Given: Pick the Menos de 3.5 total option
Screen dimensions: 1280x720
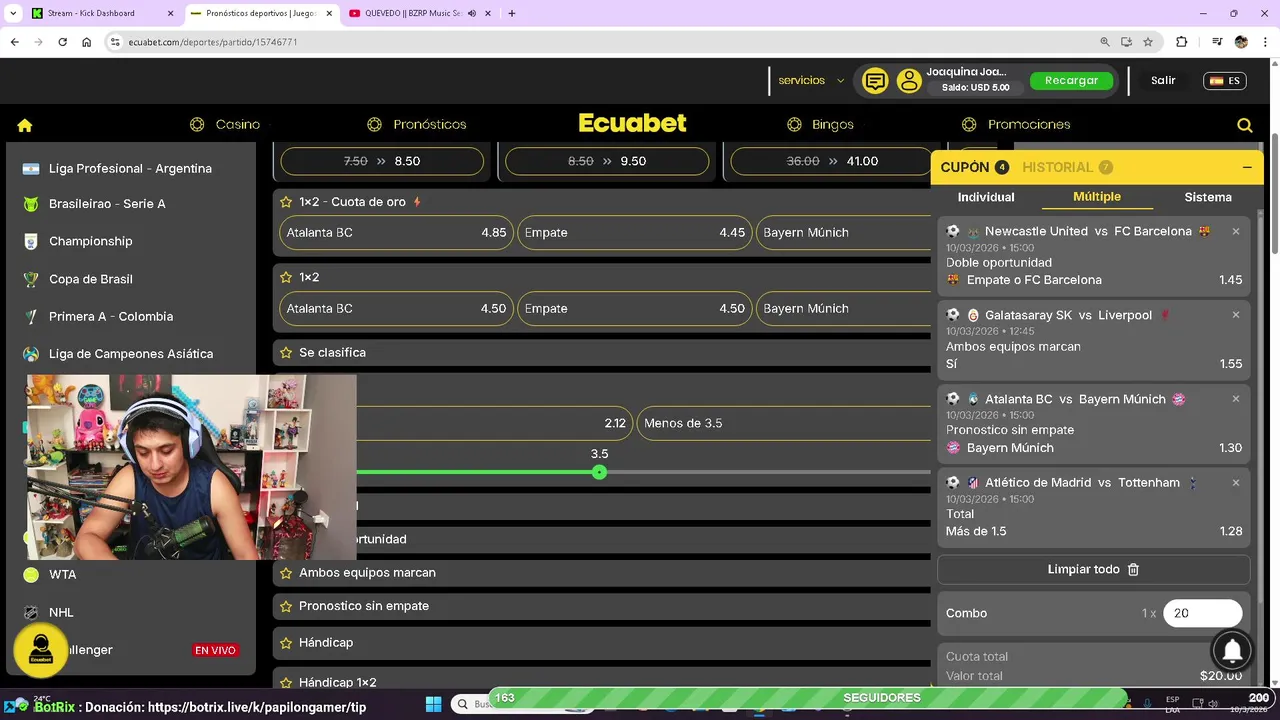Looking at the screenshot, I should click(783, 424).
